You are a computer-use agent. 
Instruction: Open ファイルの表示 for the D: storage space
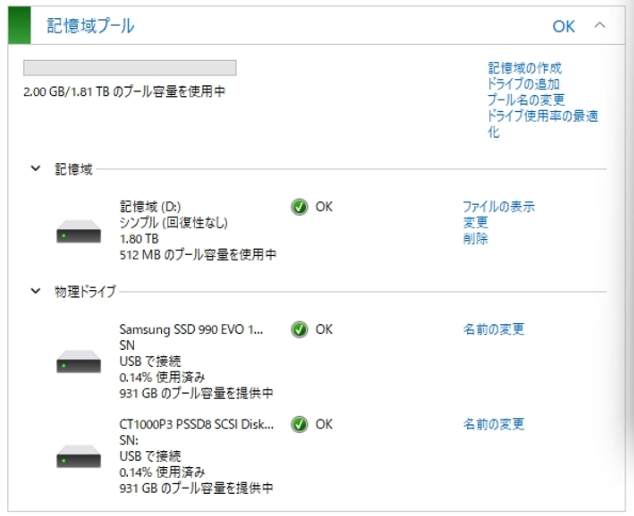(x=499, y=207)
